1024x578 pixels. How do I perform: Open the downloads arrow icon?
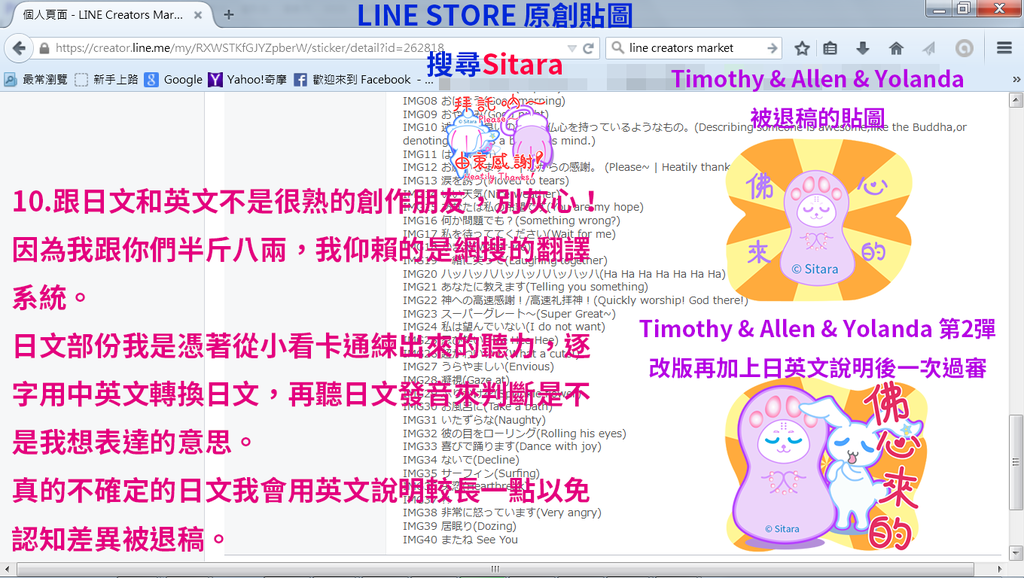tap(862, 48)
